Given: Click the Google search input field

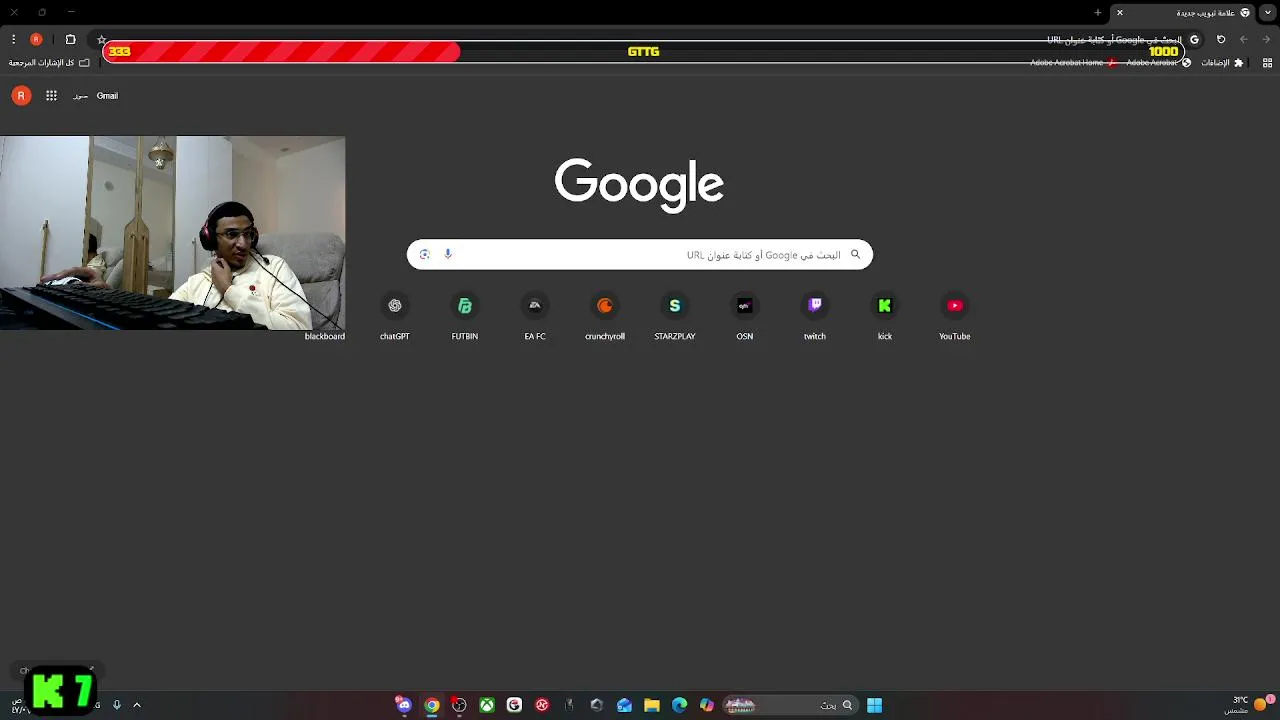Looking at the screenshot, I should 640,254.
